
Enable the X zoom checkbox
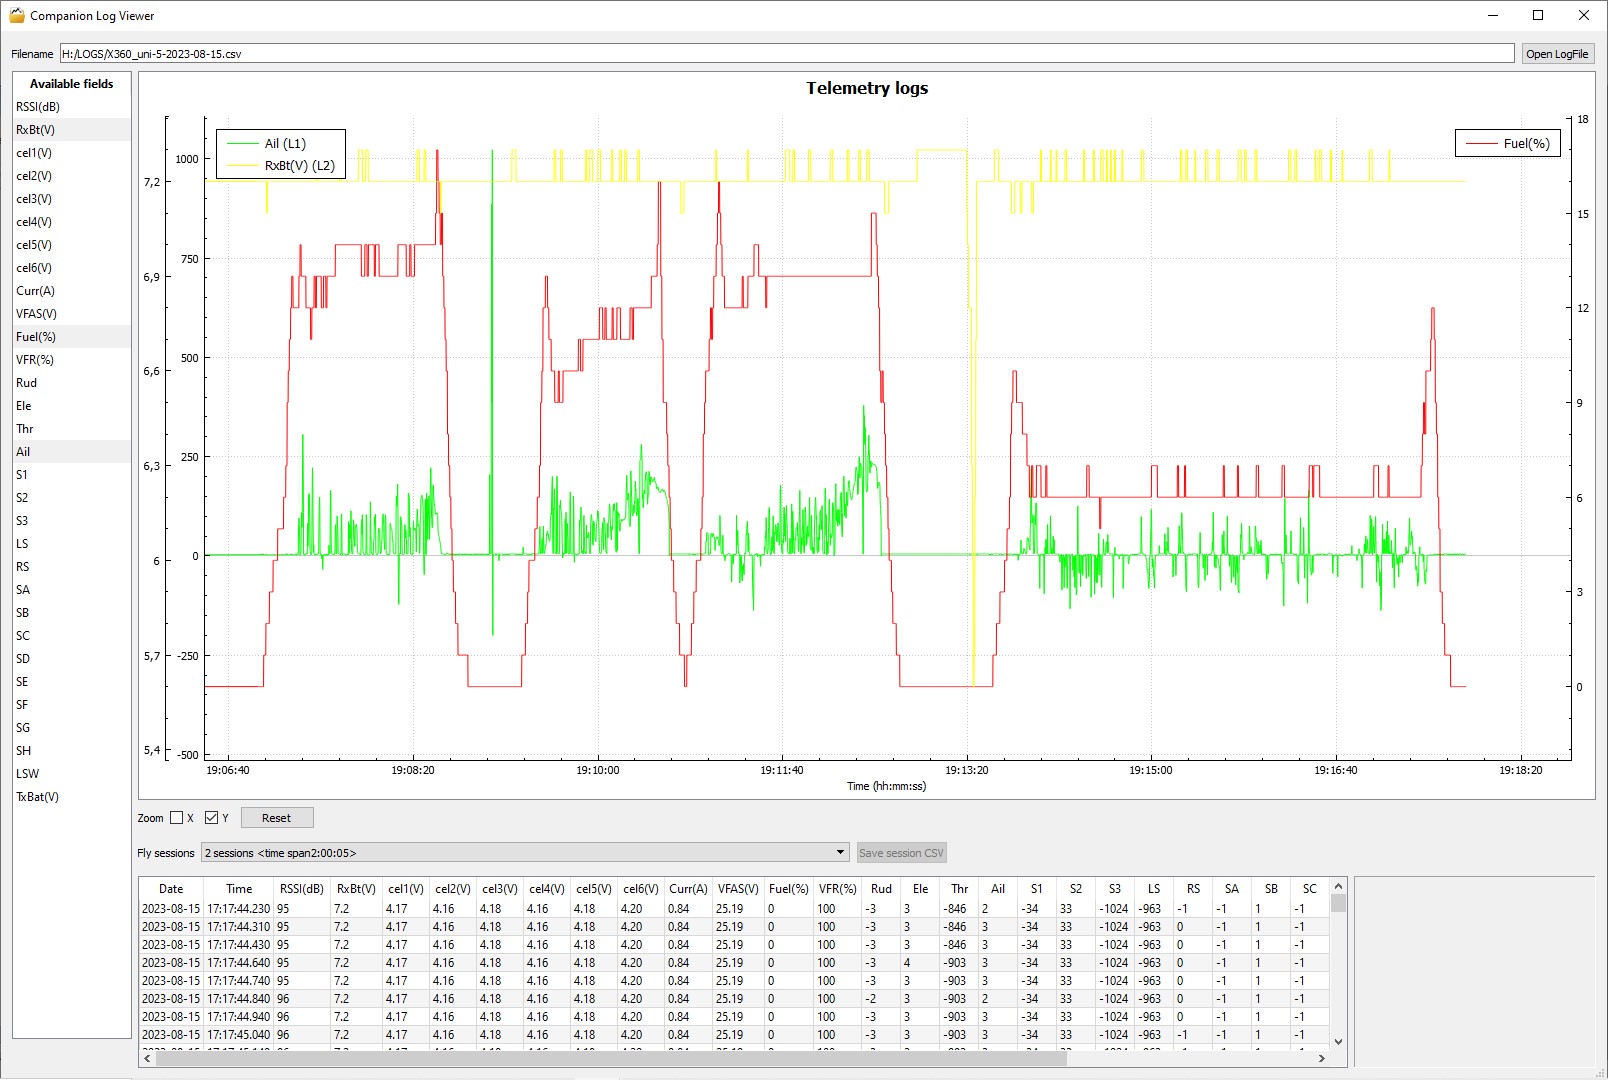(177, 818)
